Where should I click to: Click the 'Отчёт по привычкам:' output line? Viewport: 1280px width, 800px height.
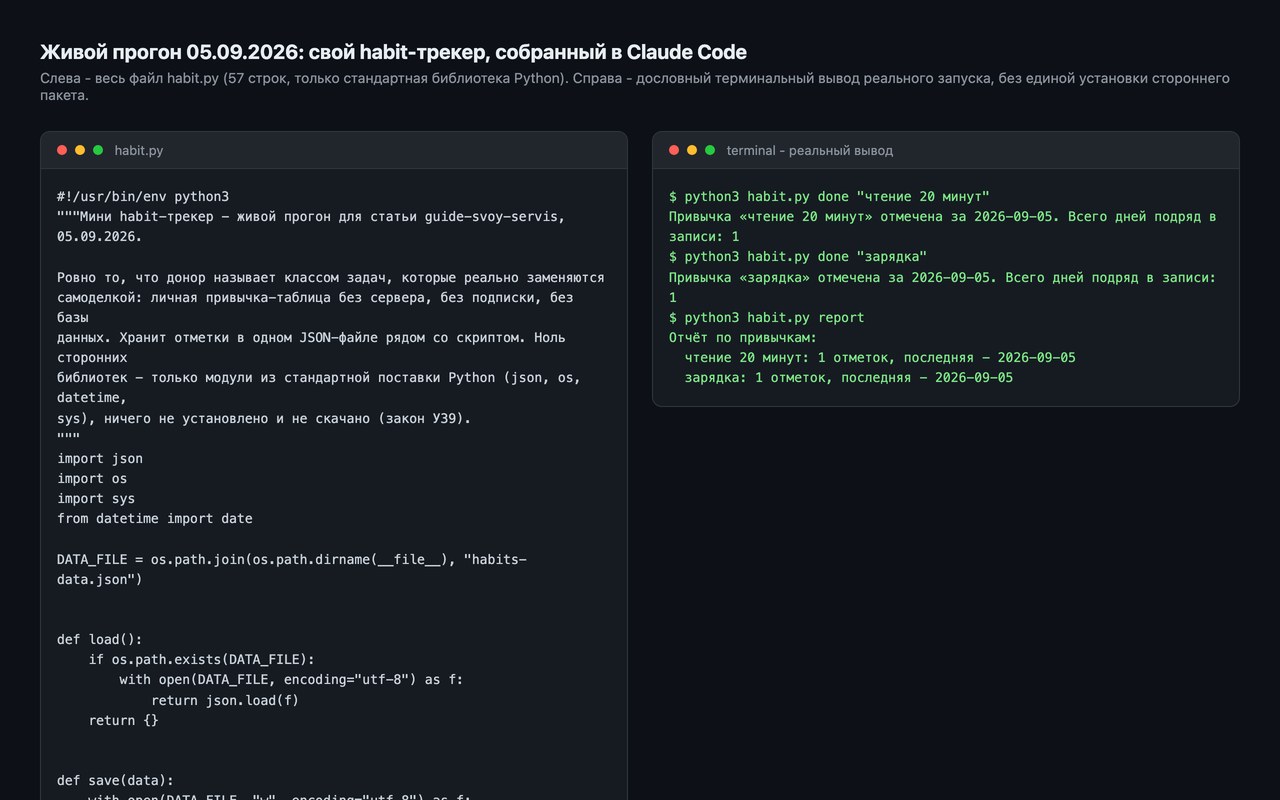(x=743, y=337)
